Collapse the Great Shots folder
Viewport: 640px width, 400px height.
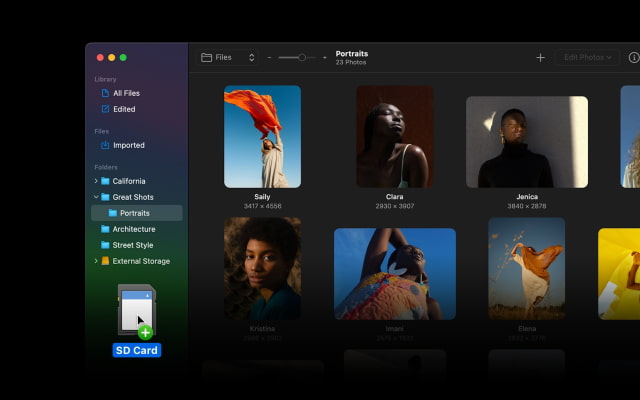[96, 197]
